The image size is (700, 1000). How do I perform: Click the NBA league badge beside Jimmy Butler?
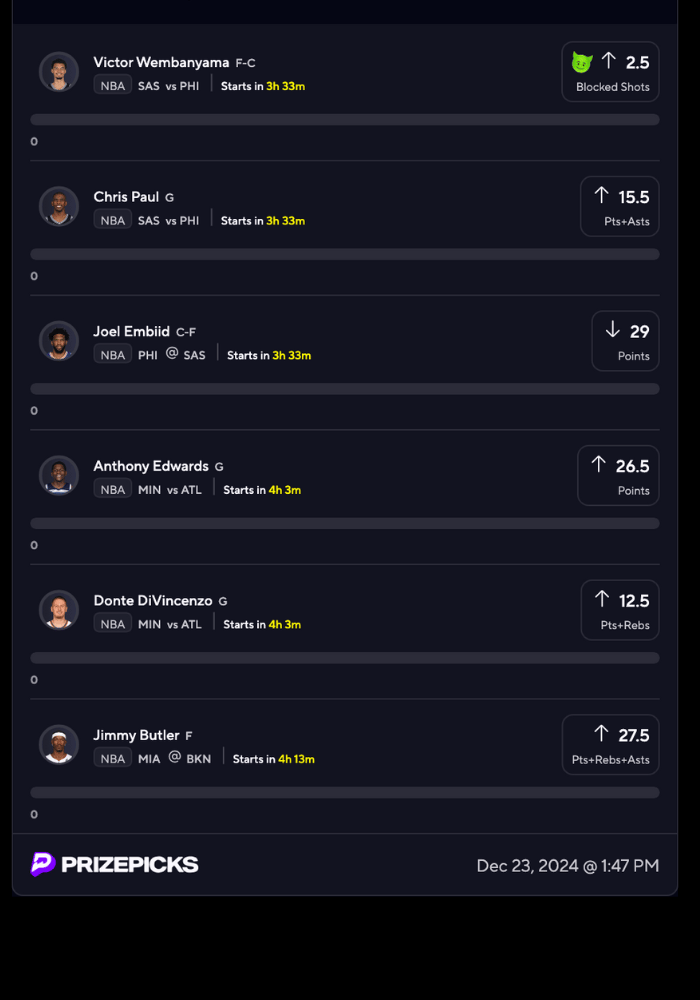coord(113,758)
